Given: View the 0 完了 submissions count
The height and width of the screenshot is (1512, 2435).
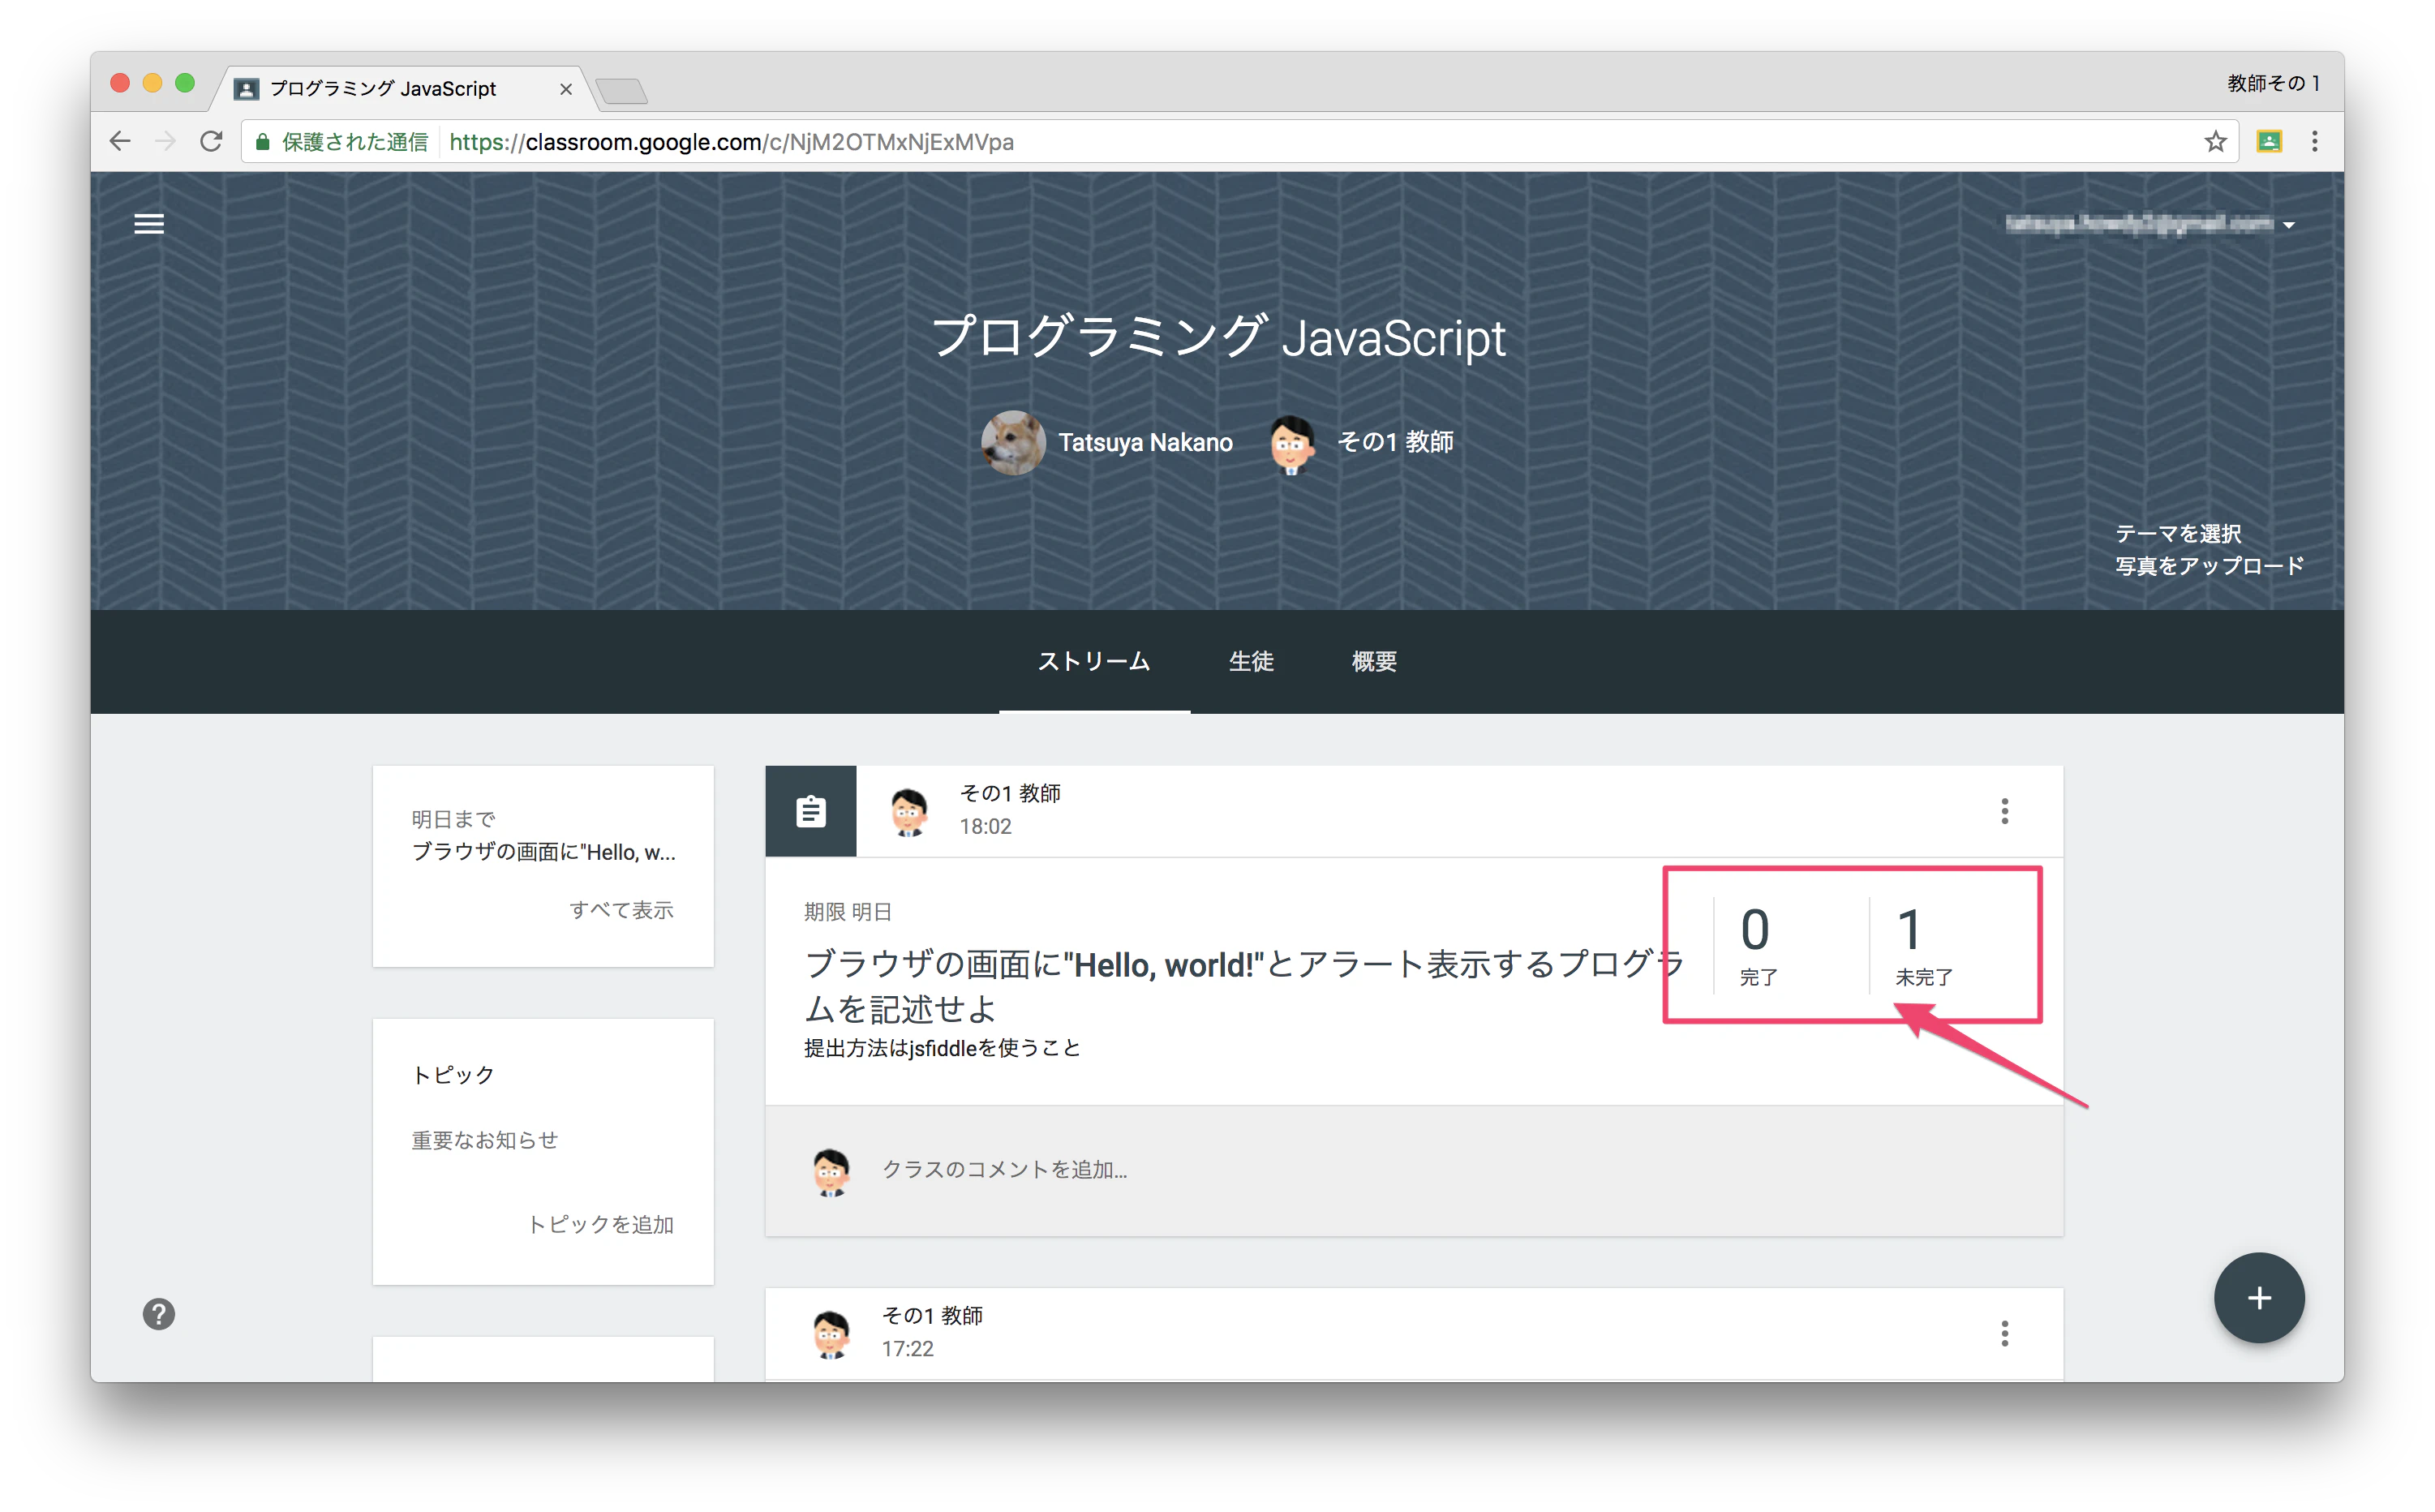Looking at the screenshot, I should [x=1757, y=945].
